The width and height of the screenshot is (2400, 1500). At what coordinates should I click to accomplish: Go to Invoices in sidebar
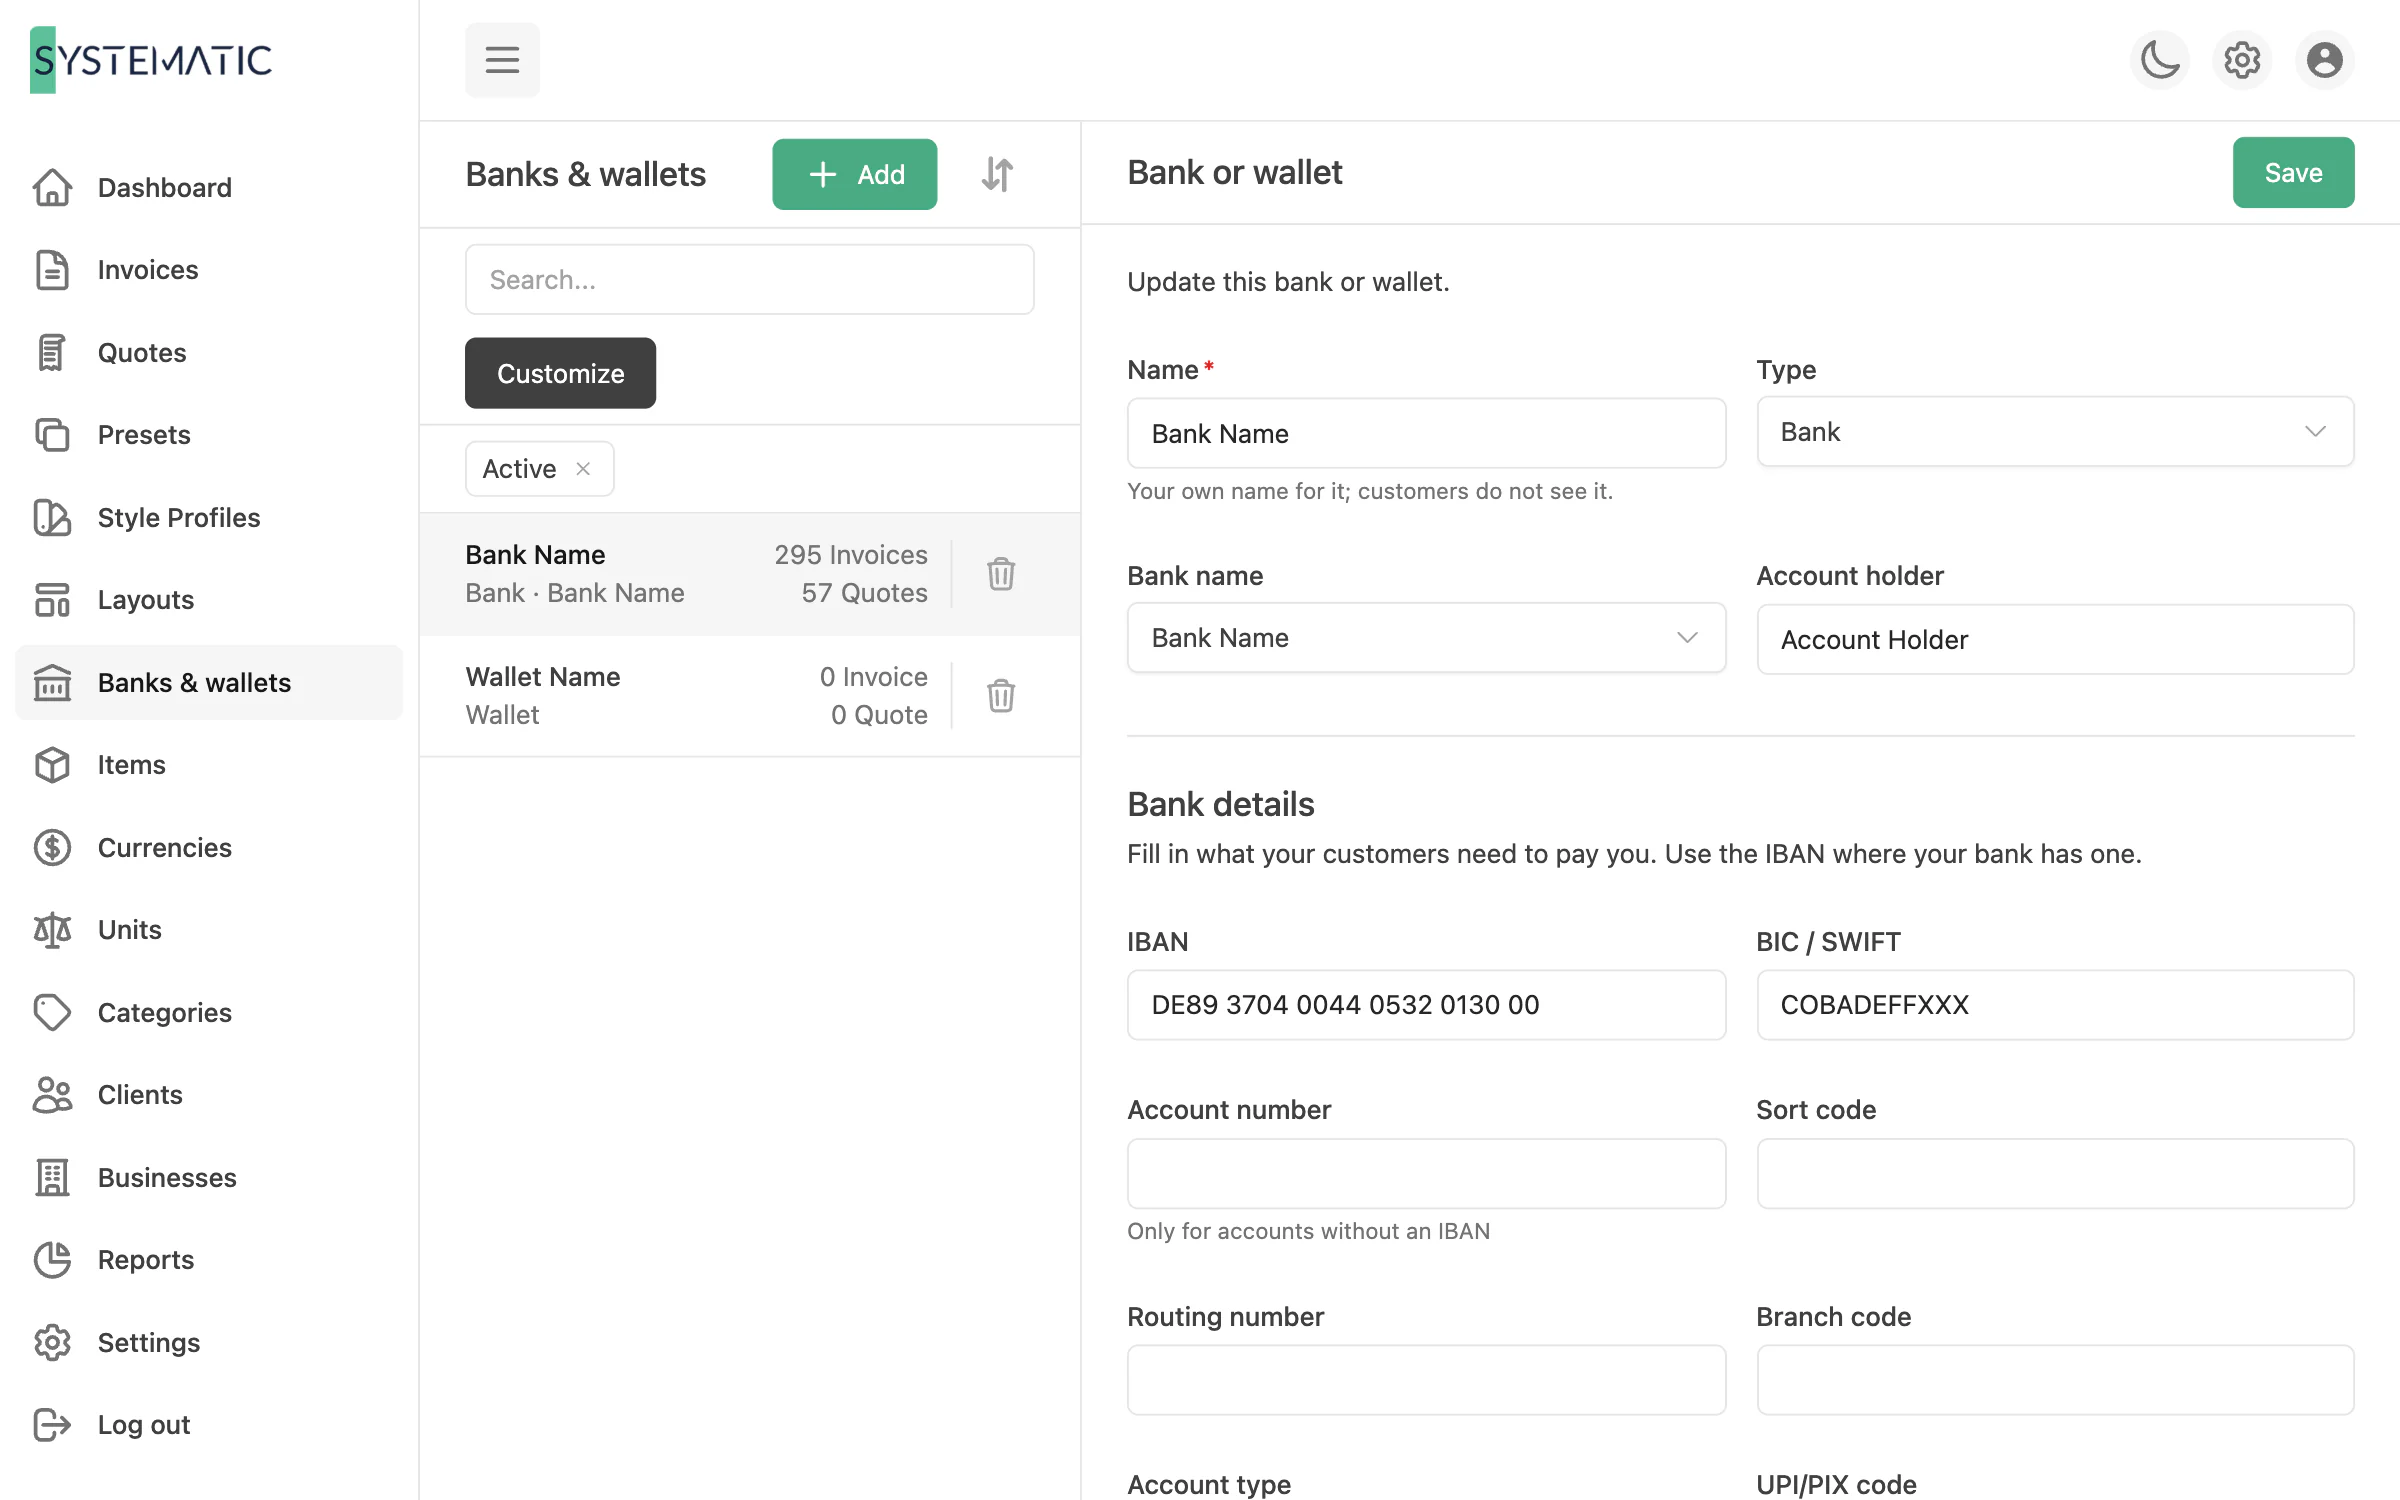click(208, 270)
